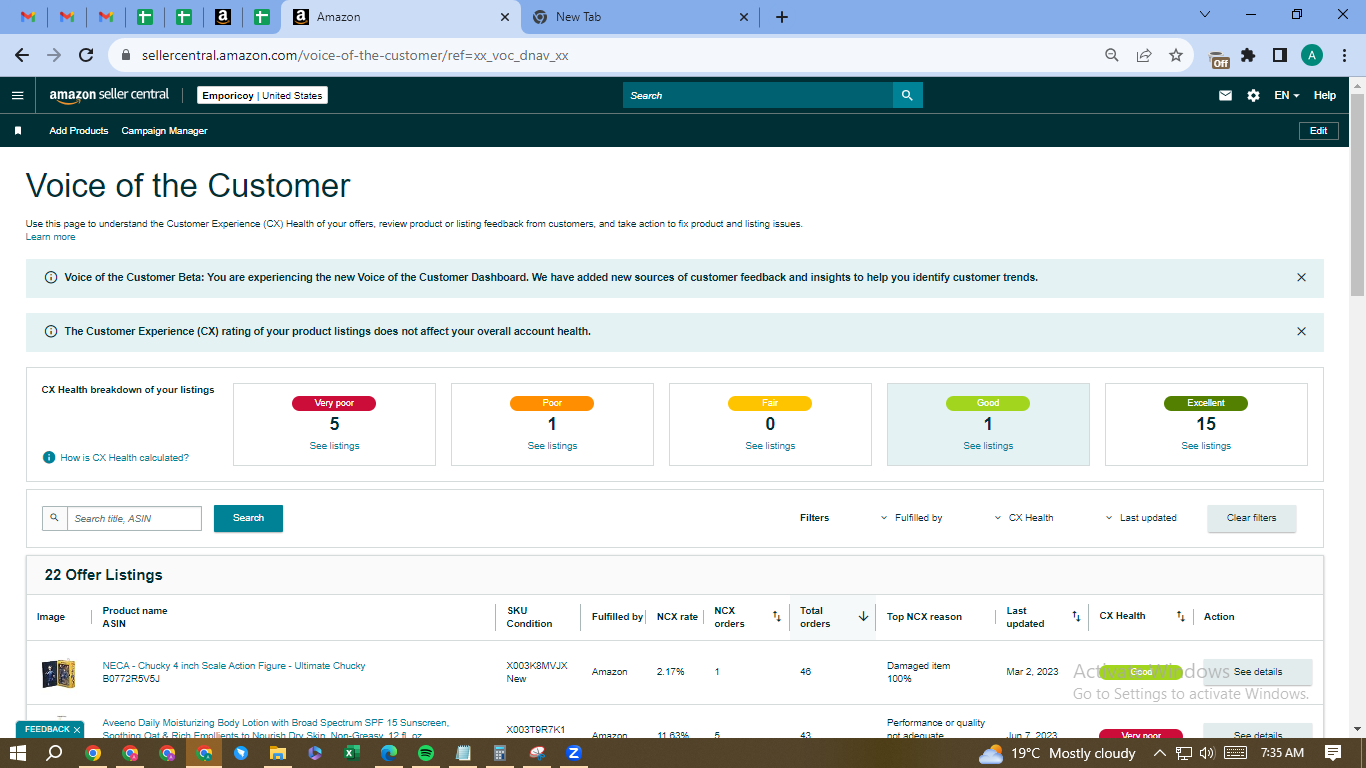
Task: See listings with Excellent CX Health
Action: pos(1207,446)
